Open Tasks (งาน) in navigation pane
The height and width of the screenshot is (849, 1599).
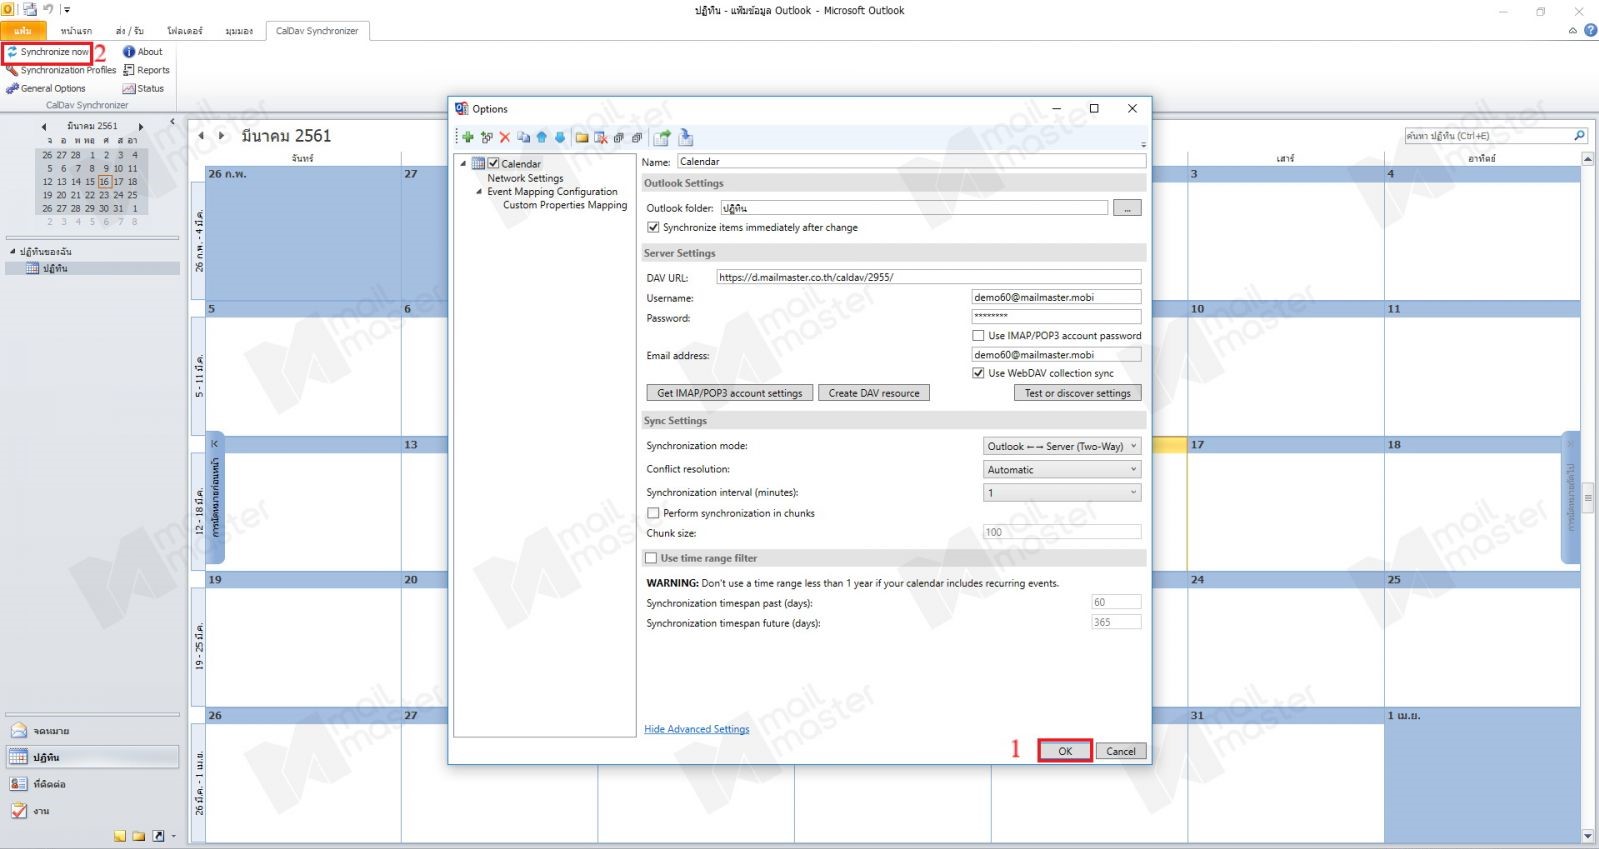(x=92, y=811)
